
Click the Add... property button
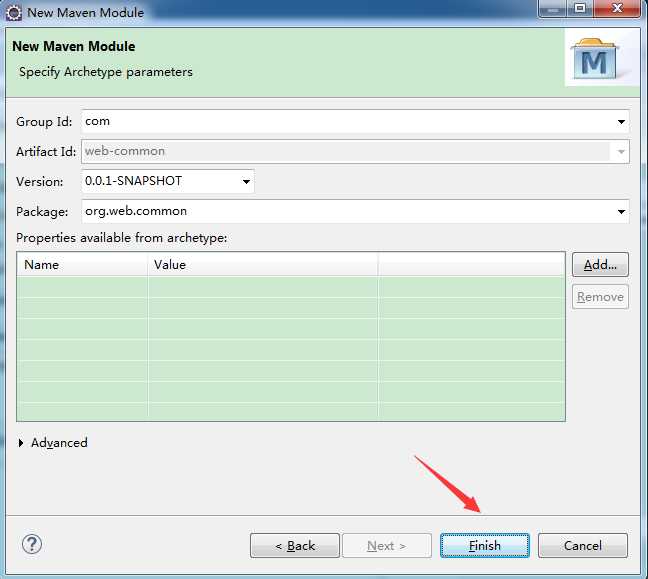tap(600, 264)
